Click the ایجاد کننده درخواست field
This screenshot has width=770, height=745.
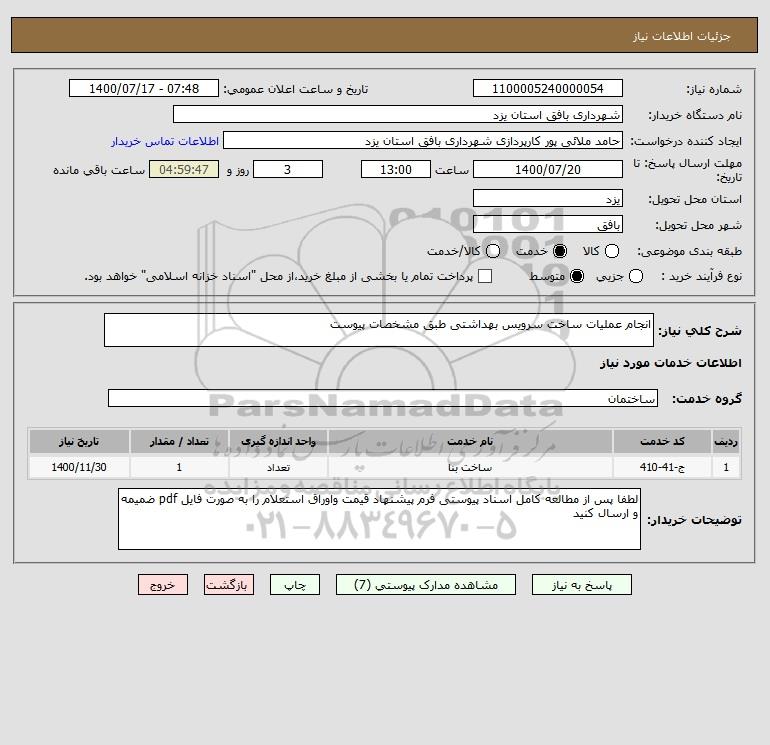point(423,140)
